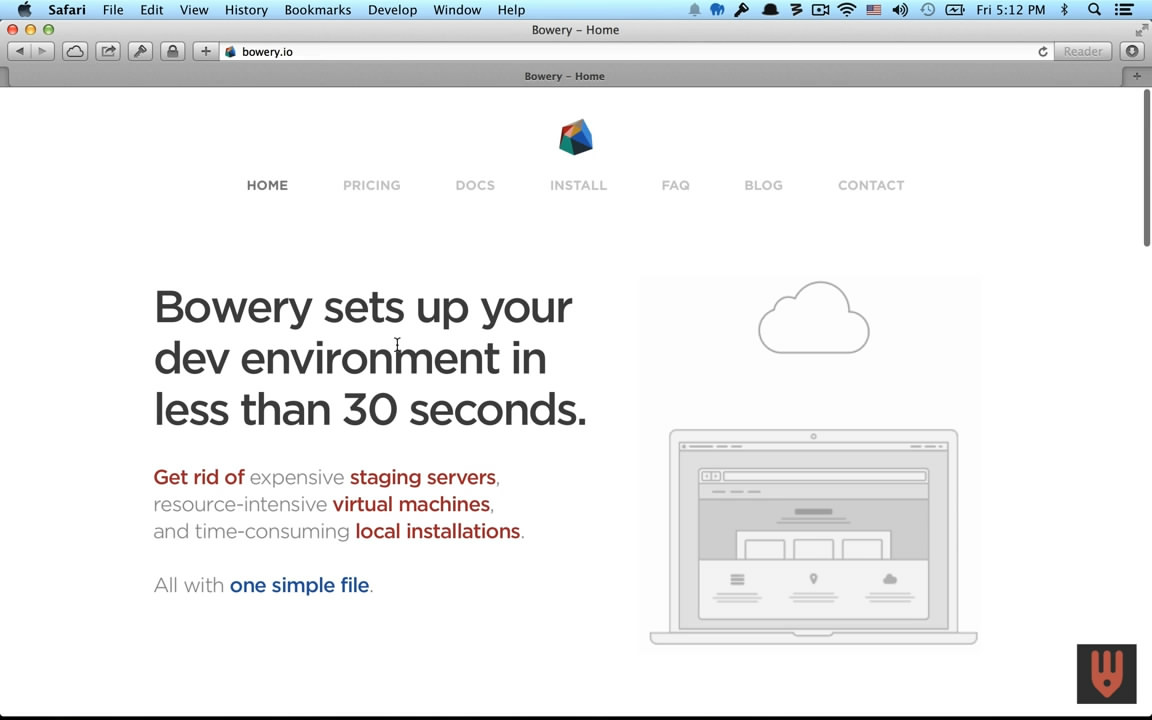The height and width of the screenshot is (720, 1152).
Task: Click the bowery.io address field
Action: 636,51
